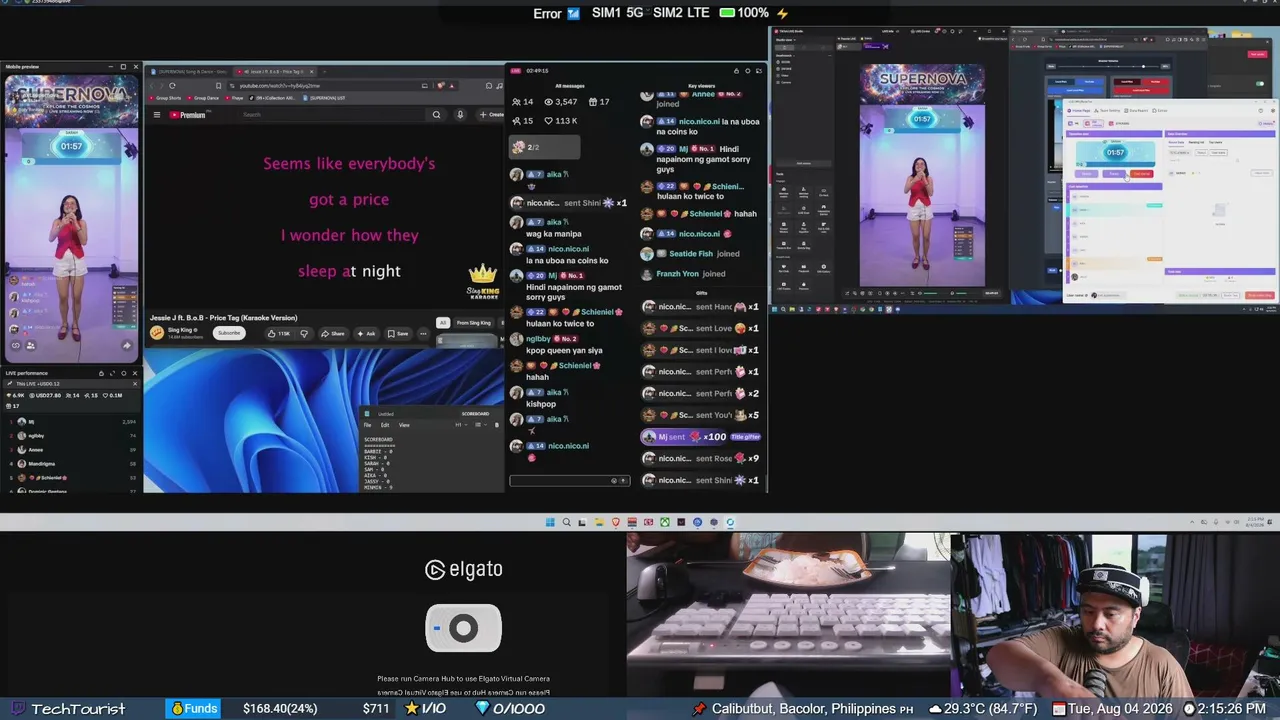Image resolution: width=1280 pixels, height=720 pixels.
Task: Open the Sing King channel name
Action: 182,329
